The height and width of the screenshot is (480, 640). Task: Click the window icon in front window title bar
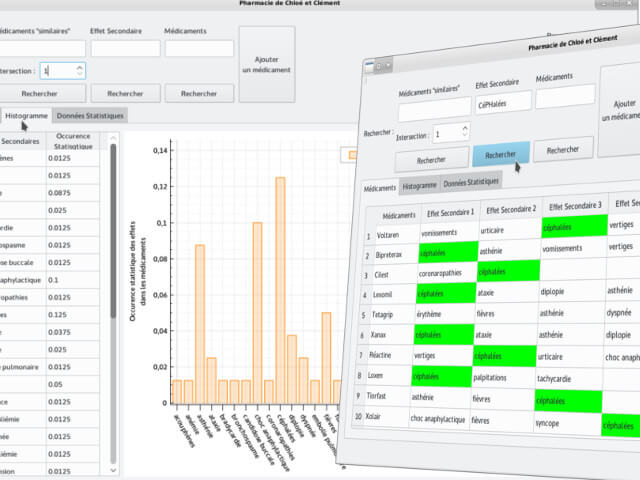[x=369, y=67]
